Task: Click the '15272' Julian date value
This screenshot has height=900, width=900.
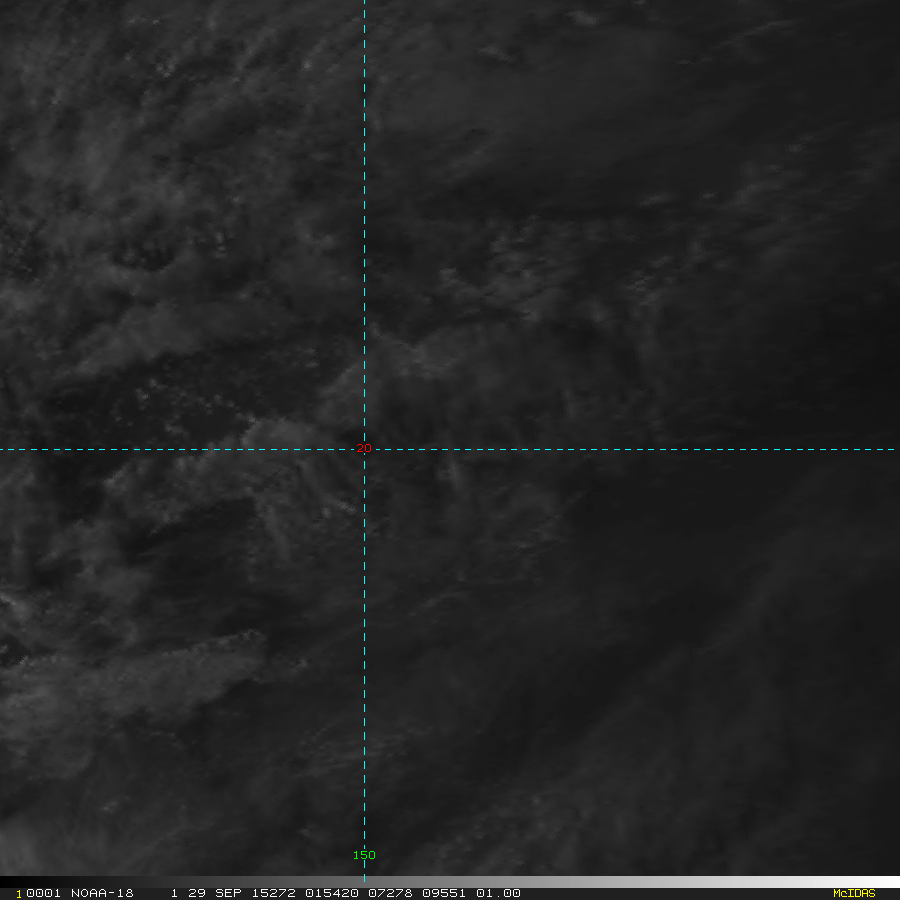Action: 273,893
